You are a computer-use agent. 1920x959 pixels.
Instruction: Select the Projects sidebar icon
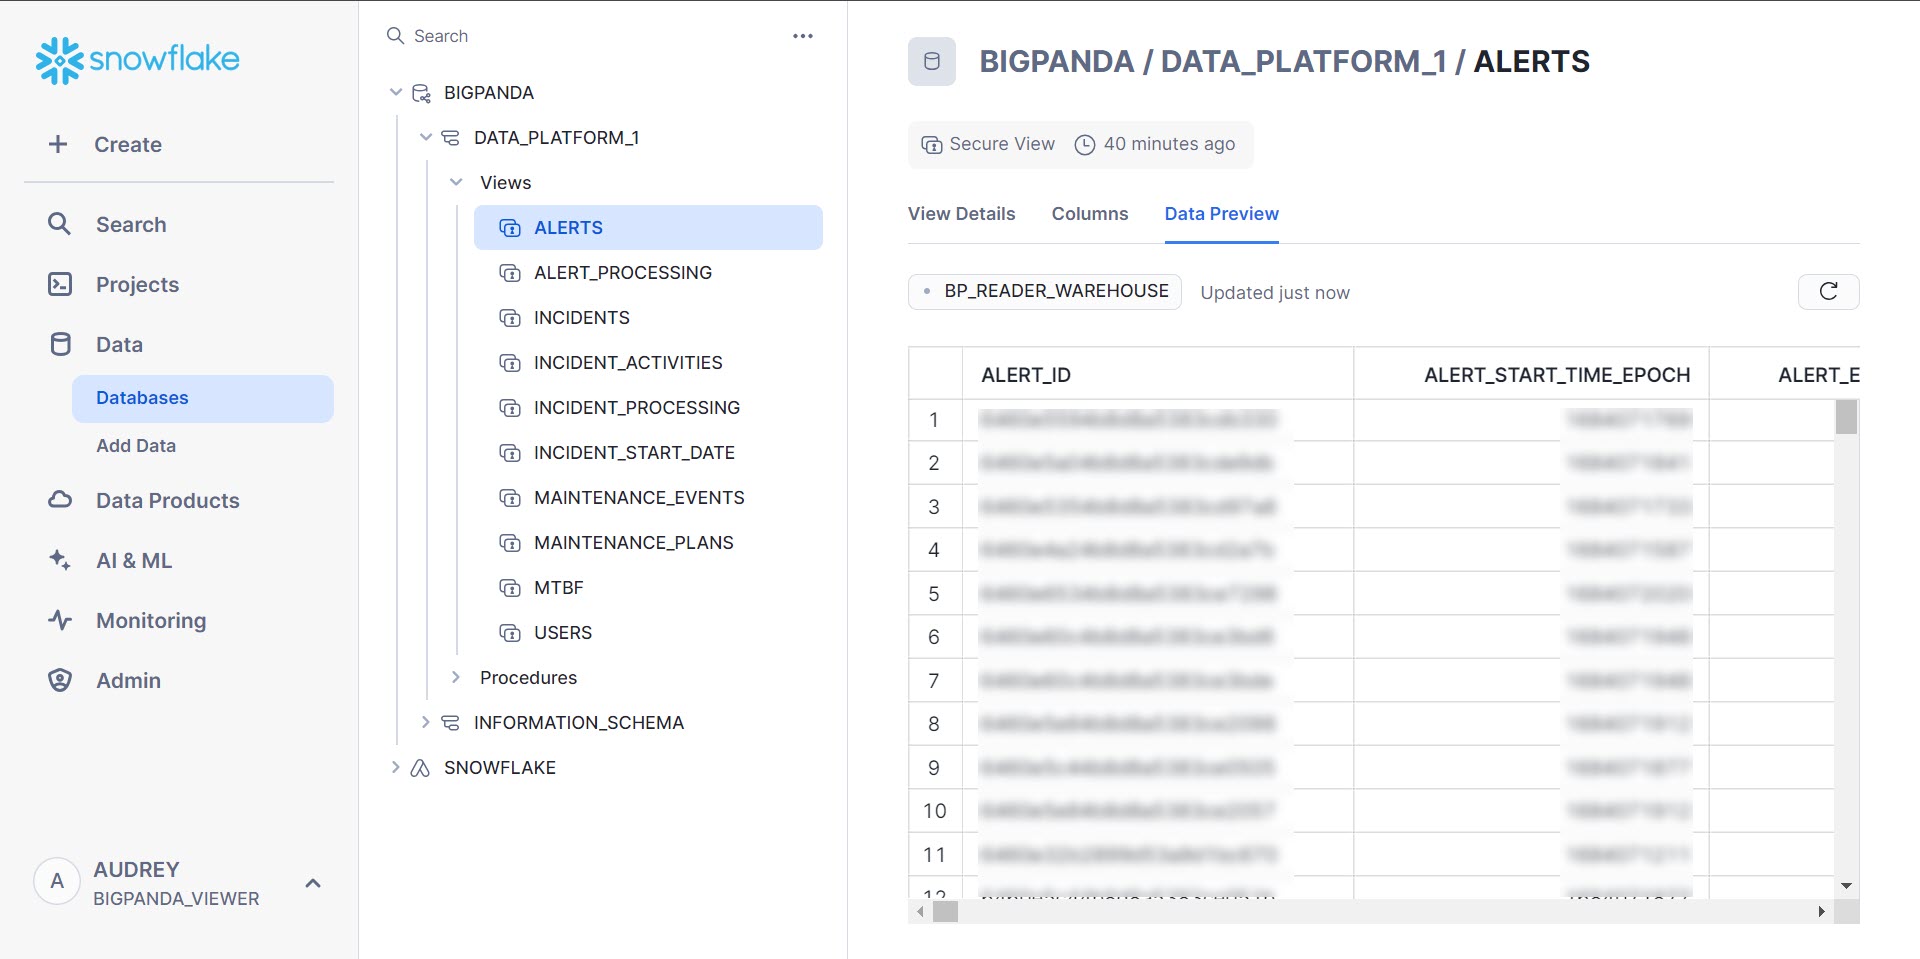tap(59, 284)
